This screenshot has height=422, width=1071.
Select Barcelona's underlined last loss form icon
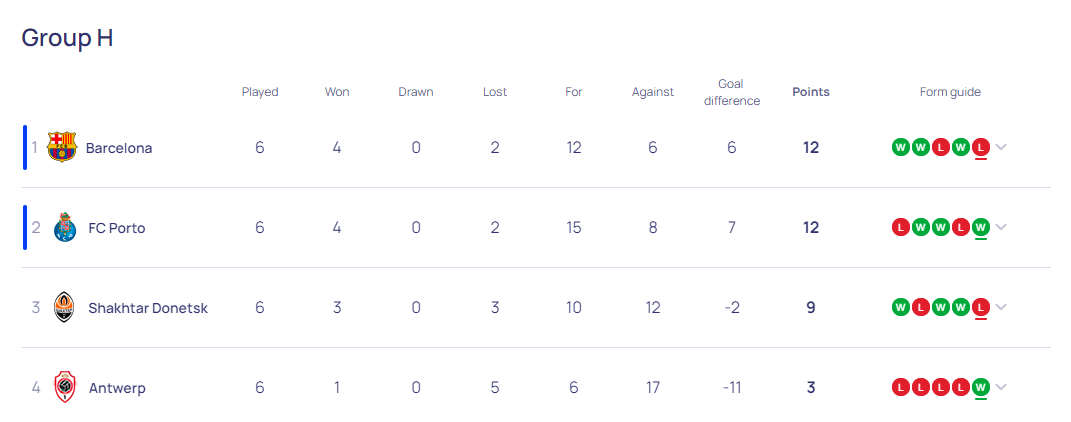click(981, 147)
